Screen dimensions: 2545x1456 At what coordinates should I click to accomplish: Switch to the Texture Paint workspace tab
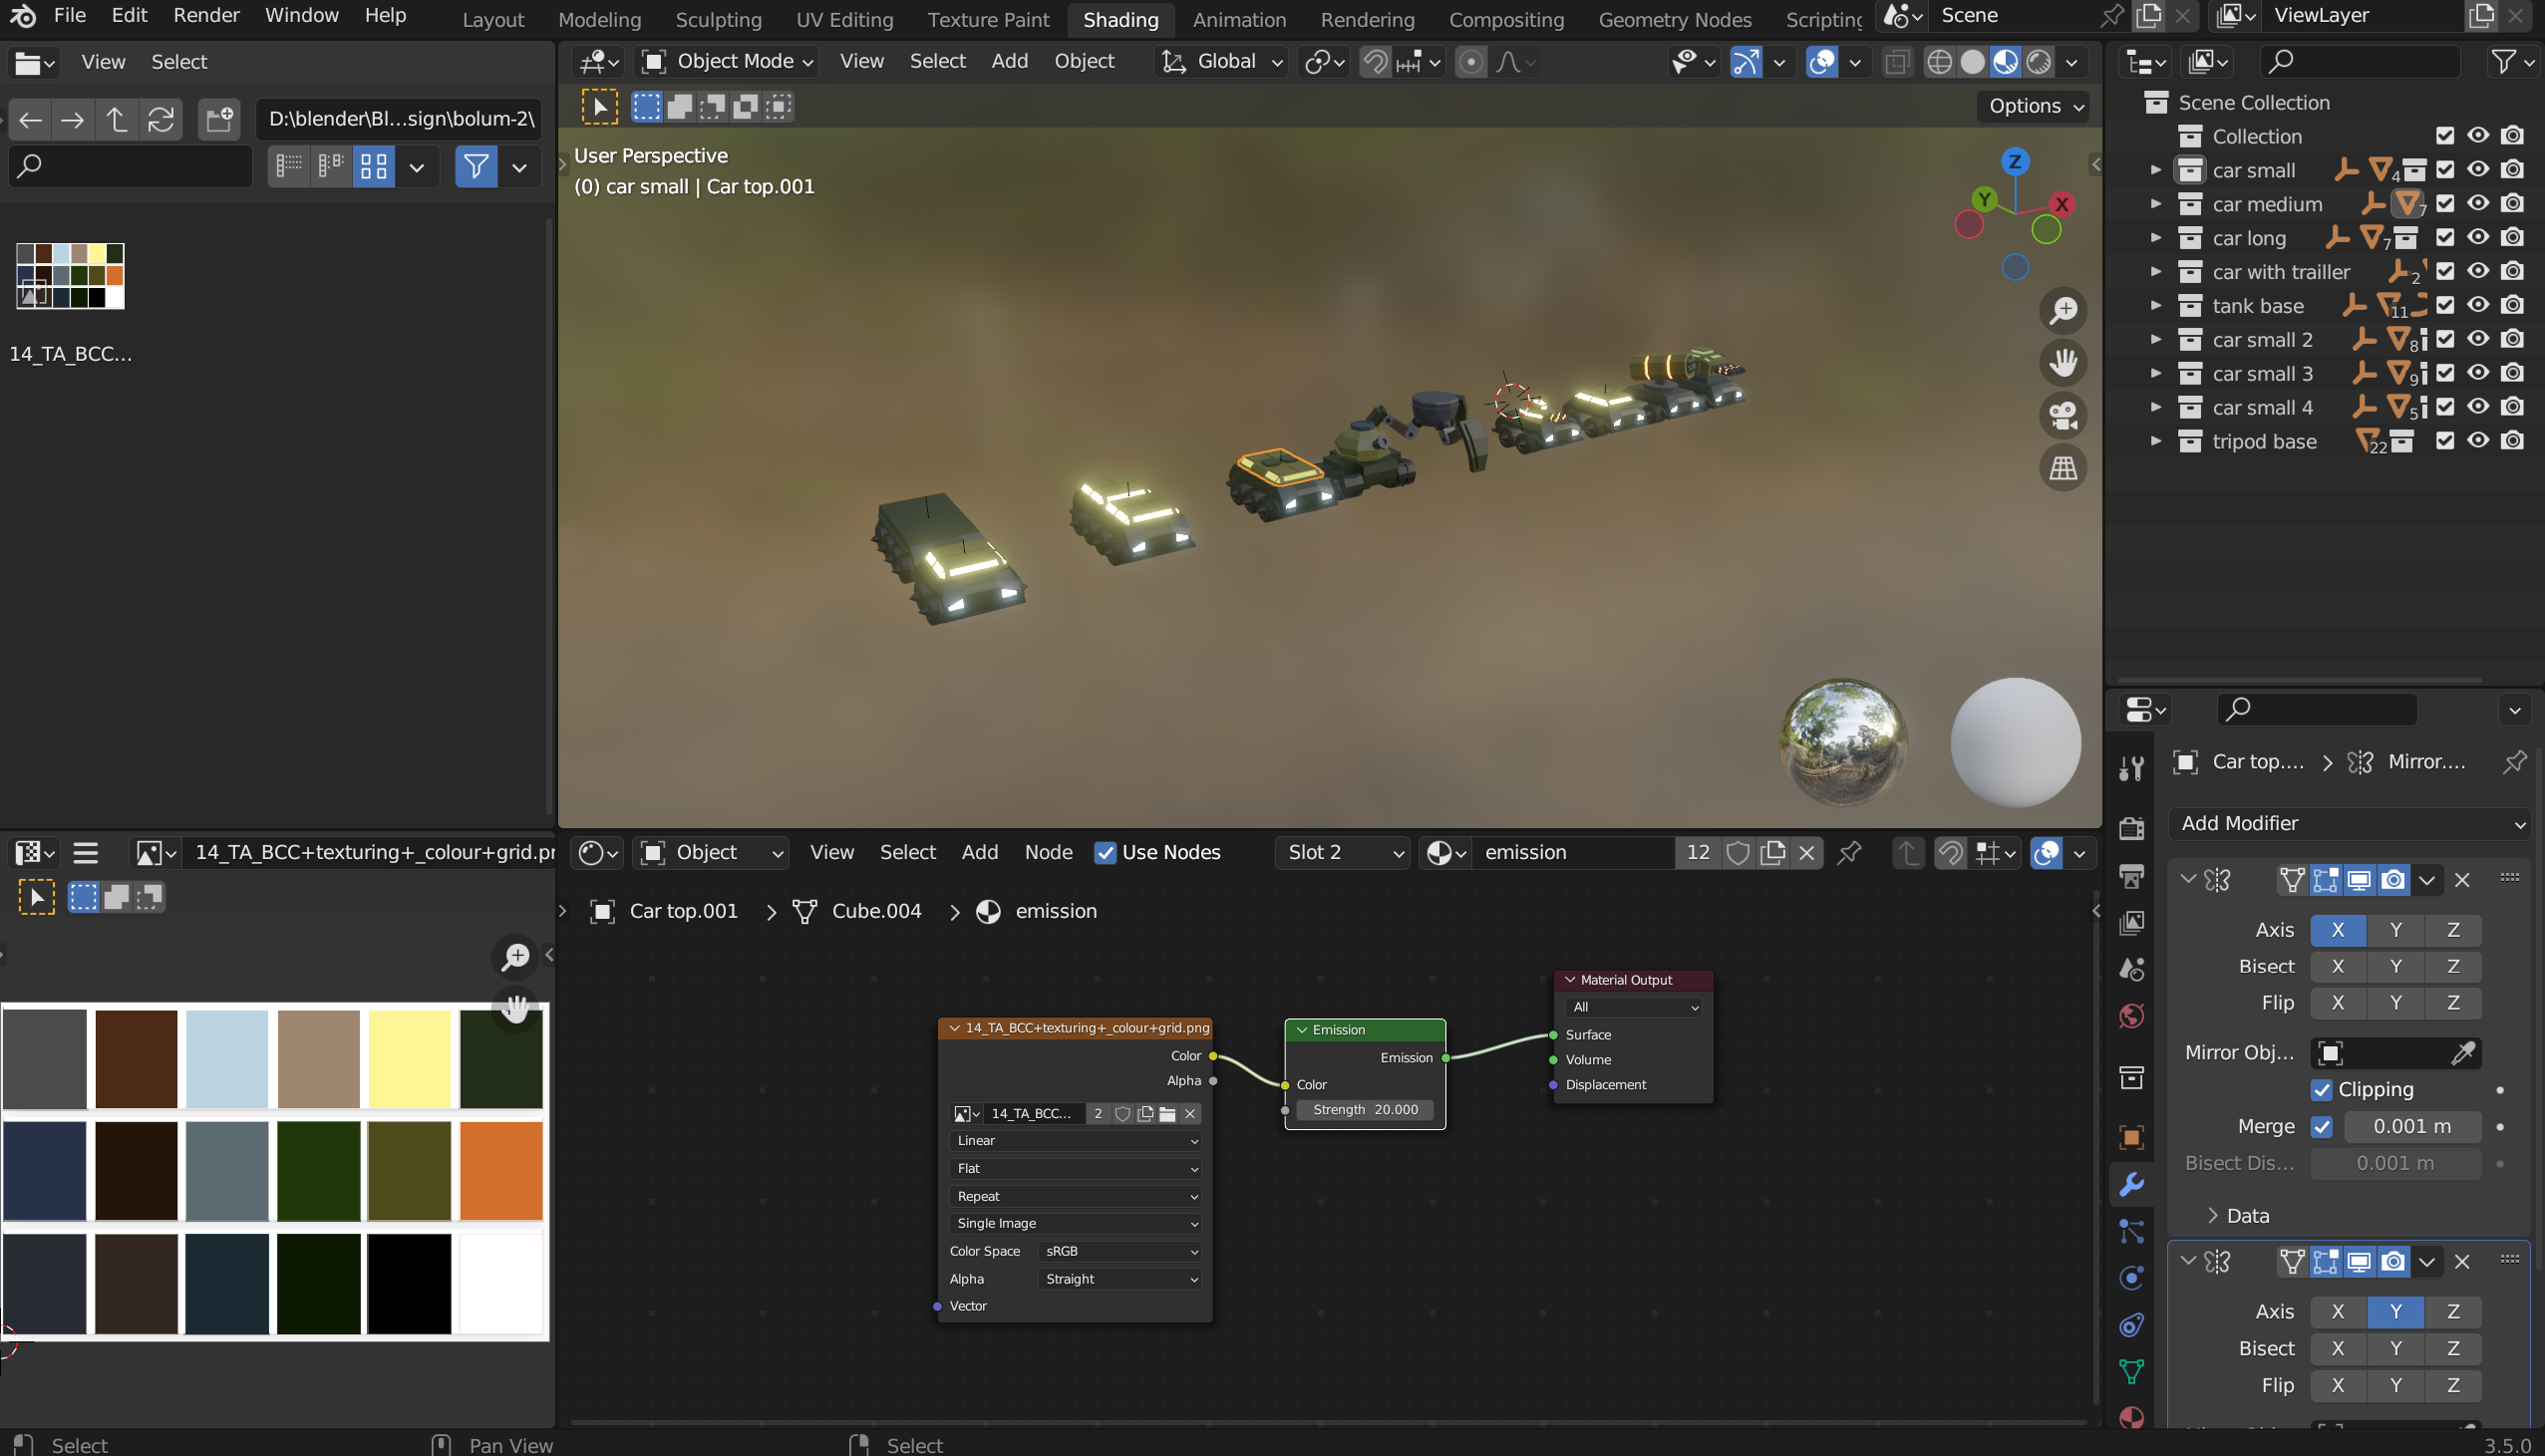pyautogui.click(x=987, y=19)
